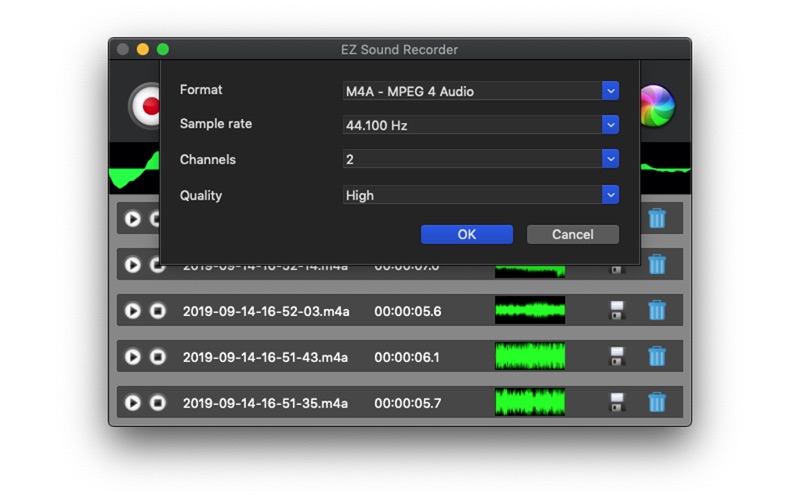
Task: Select the filename 2019-09-14-16-52-03.m4a
Action: (266, 311)
